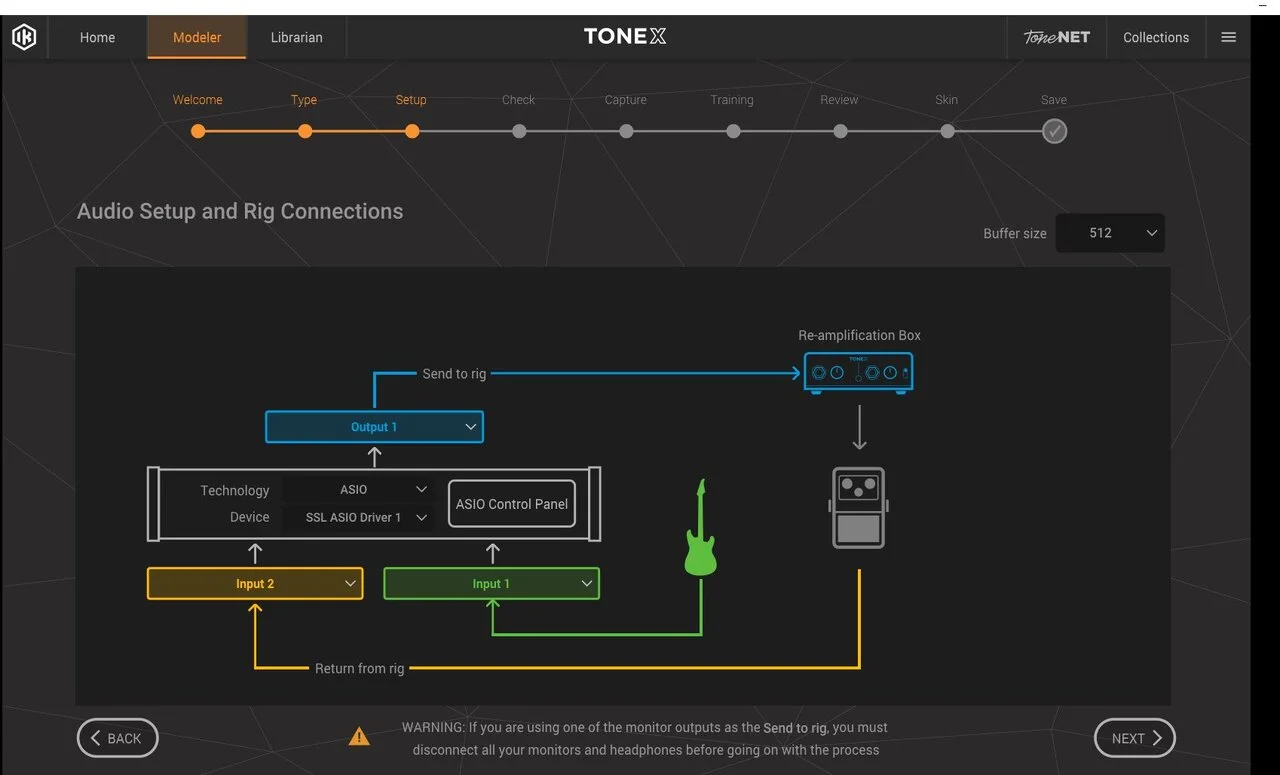
Task: Click the orange warning triangle icon
Action: tap(359, 737)
